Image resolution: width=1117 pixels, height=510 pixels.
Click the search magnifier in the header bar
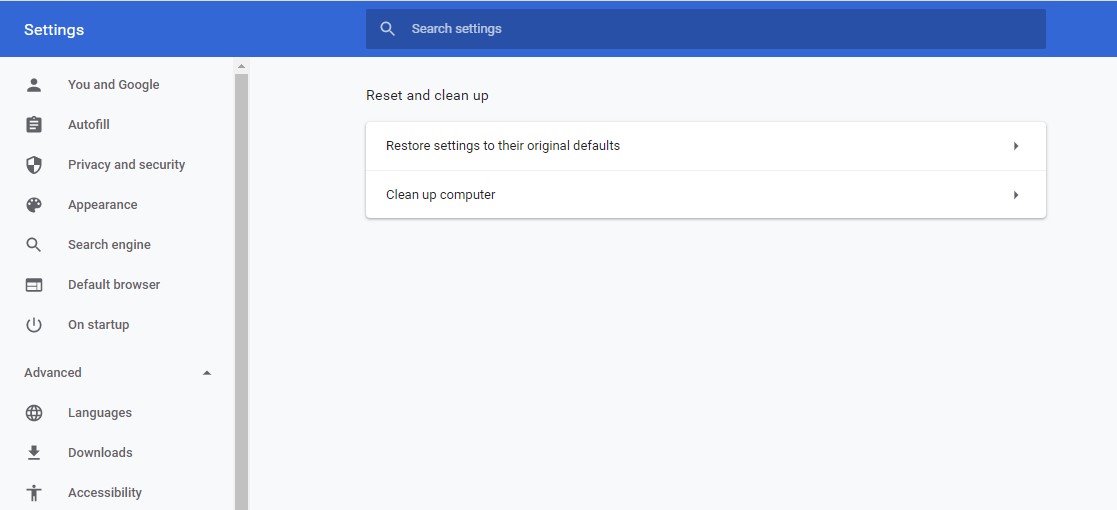388,29
